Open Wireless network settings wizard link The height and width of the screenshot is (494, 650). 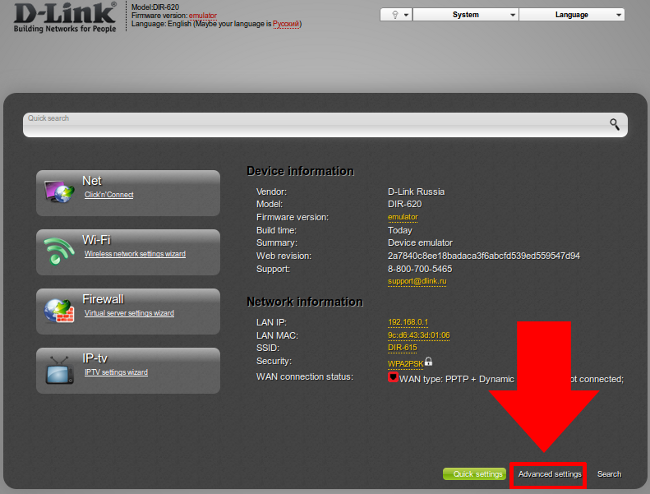135,254
